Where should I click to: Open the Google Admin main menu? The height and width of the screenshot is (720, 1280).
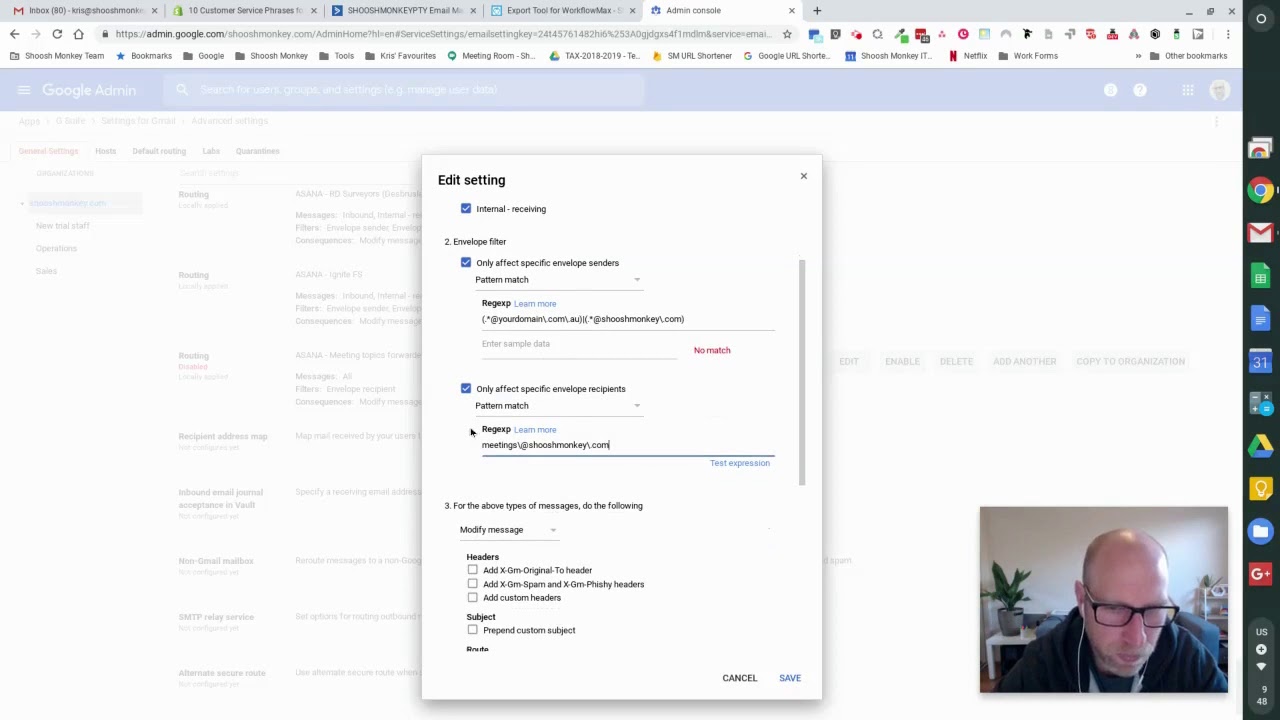[23, 90]
